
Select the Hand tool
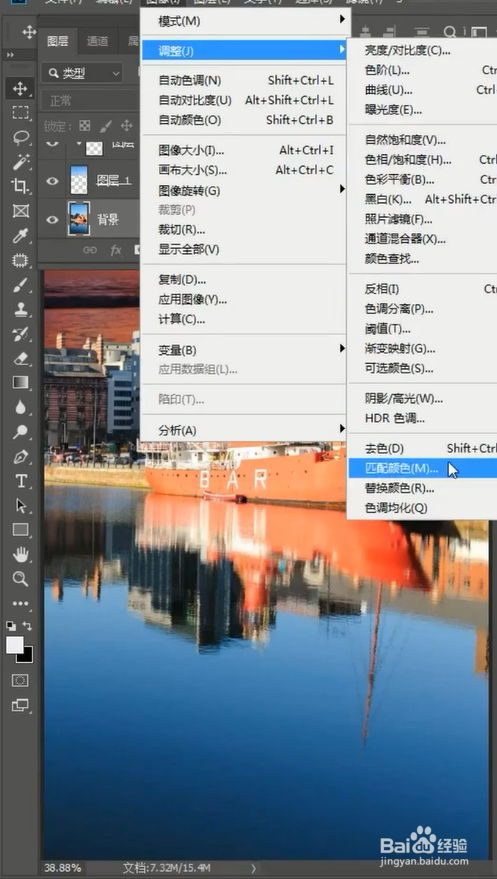coord(20,554)
